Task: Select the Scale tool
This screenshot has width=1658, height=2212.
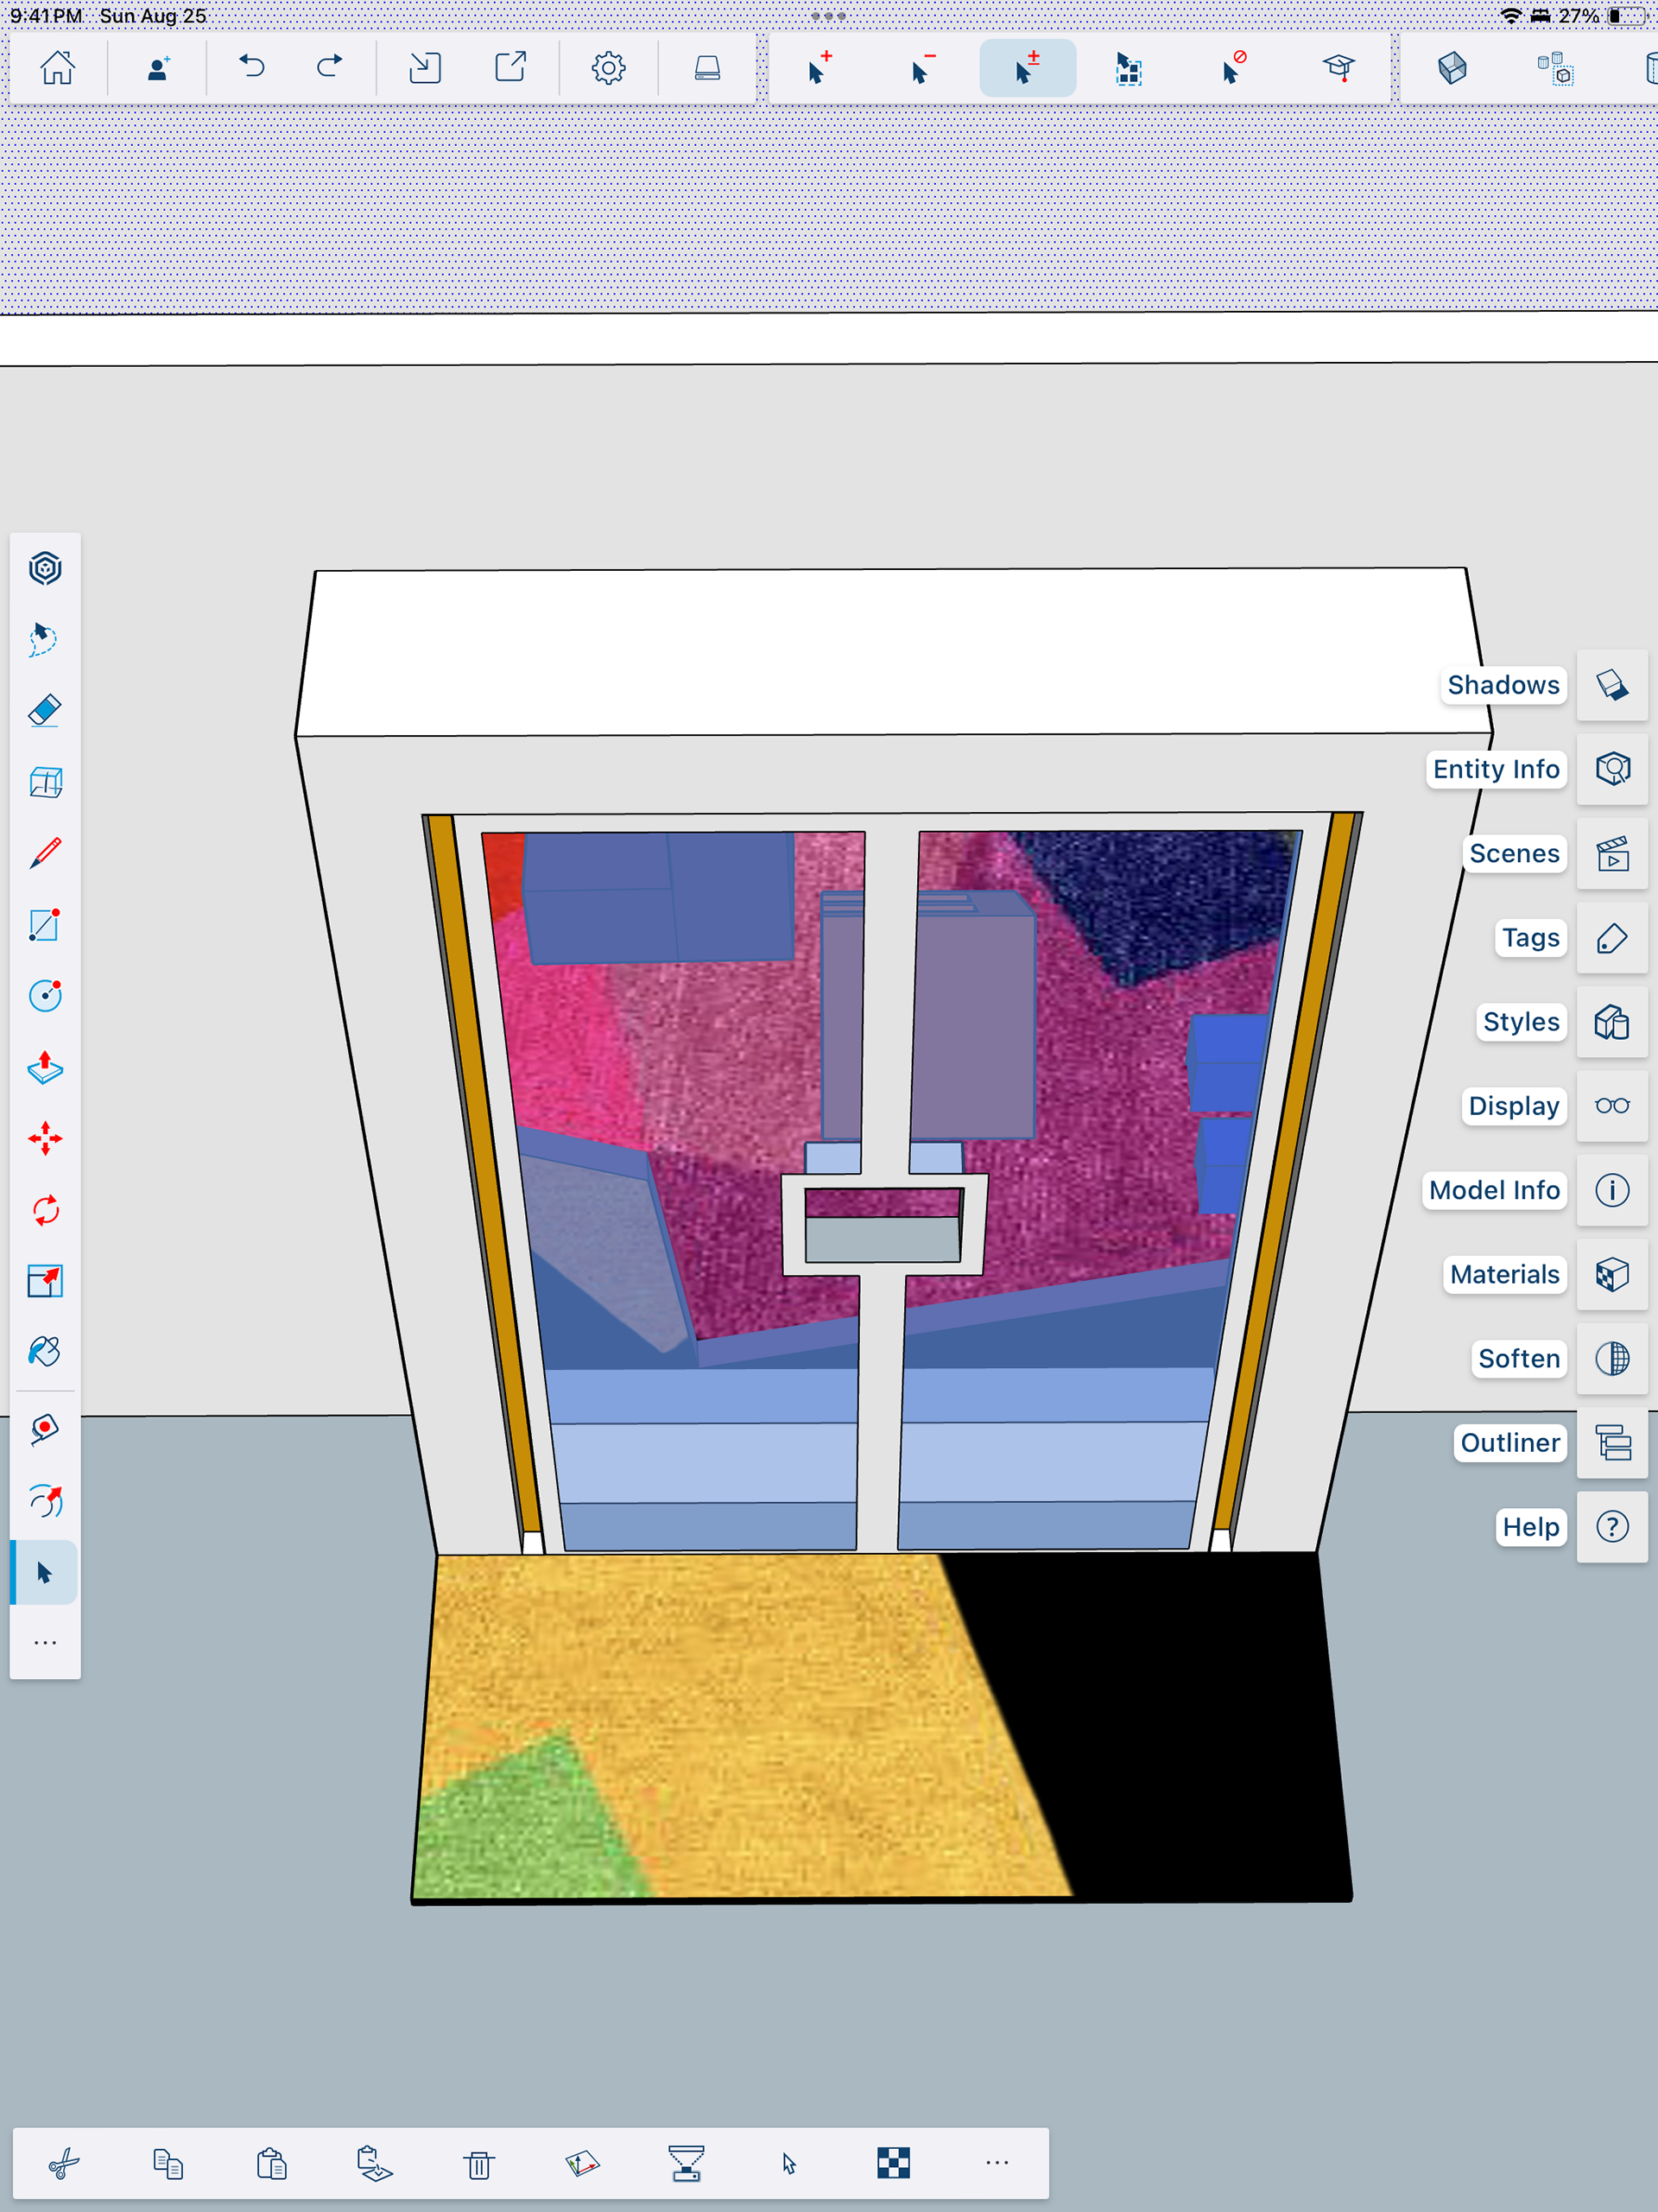Action: 45,1281
